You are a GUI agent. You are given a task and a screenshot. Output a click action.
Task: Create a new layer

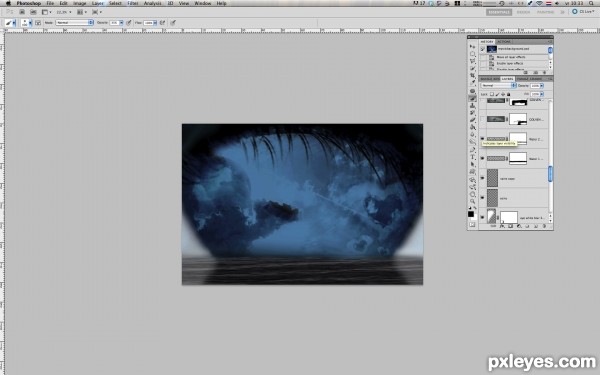pyautogui.click(x=536, y=226)
